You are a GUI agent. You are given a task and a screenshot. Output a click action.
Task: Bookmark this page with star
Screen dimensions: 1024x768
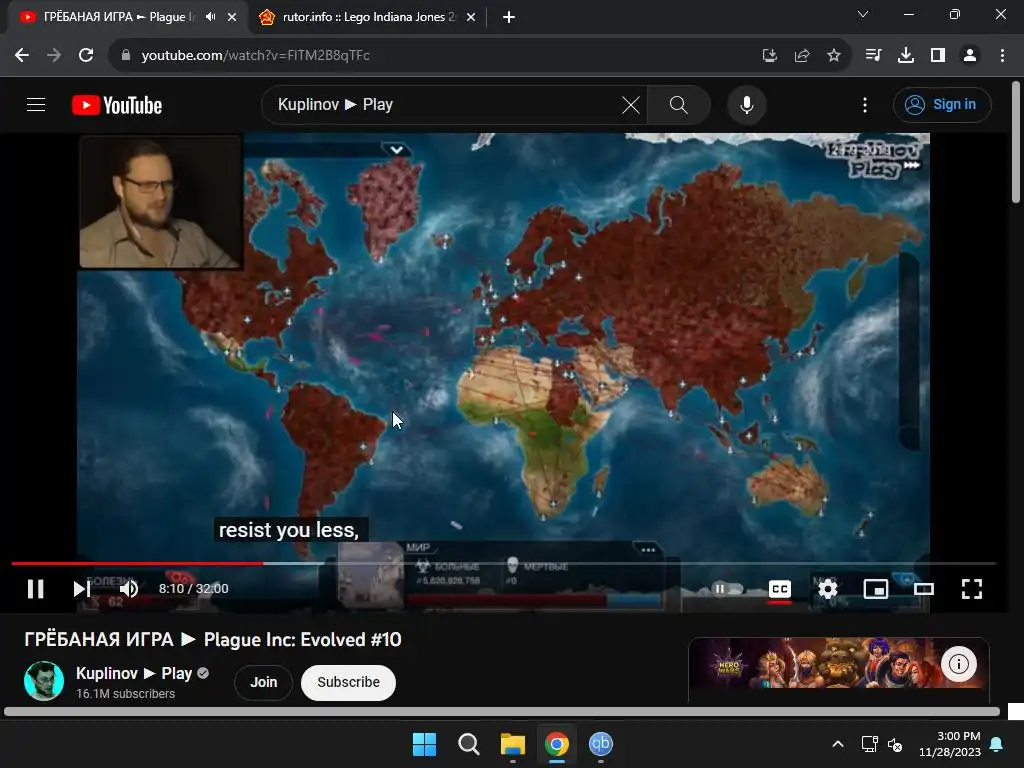834,56
